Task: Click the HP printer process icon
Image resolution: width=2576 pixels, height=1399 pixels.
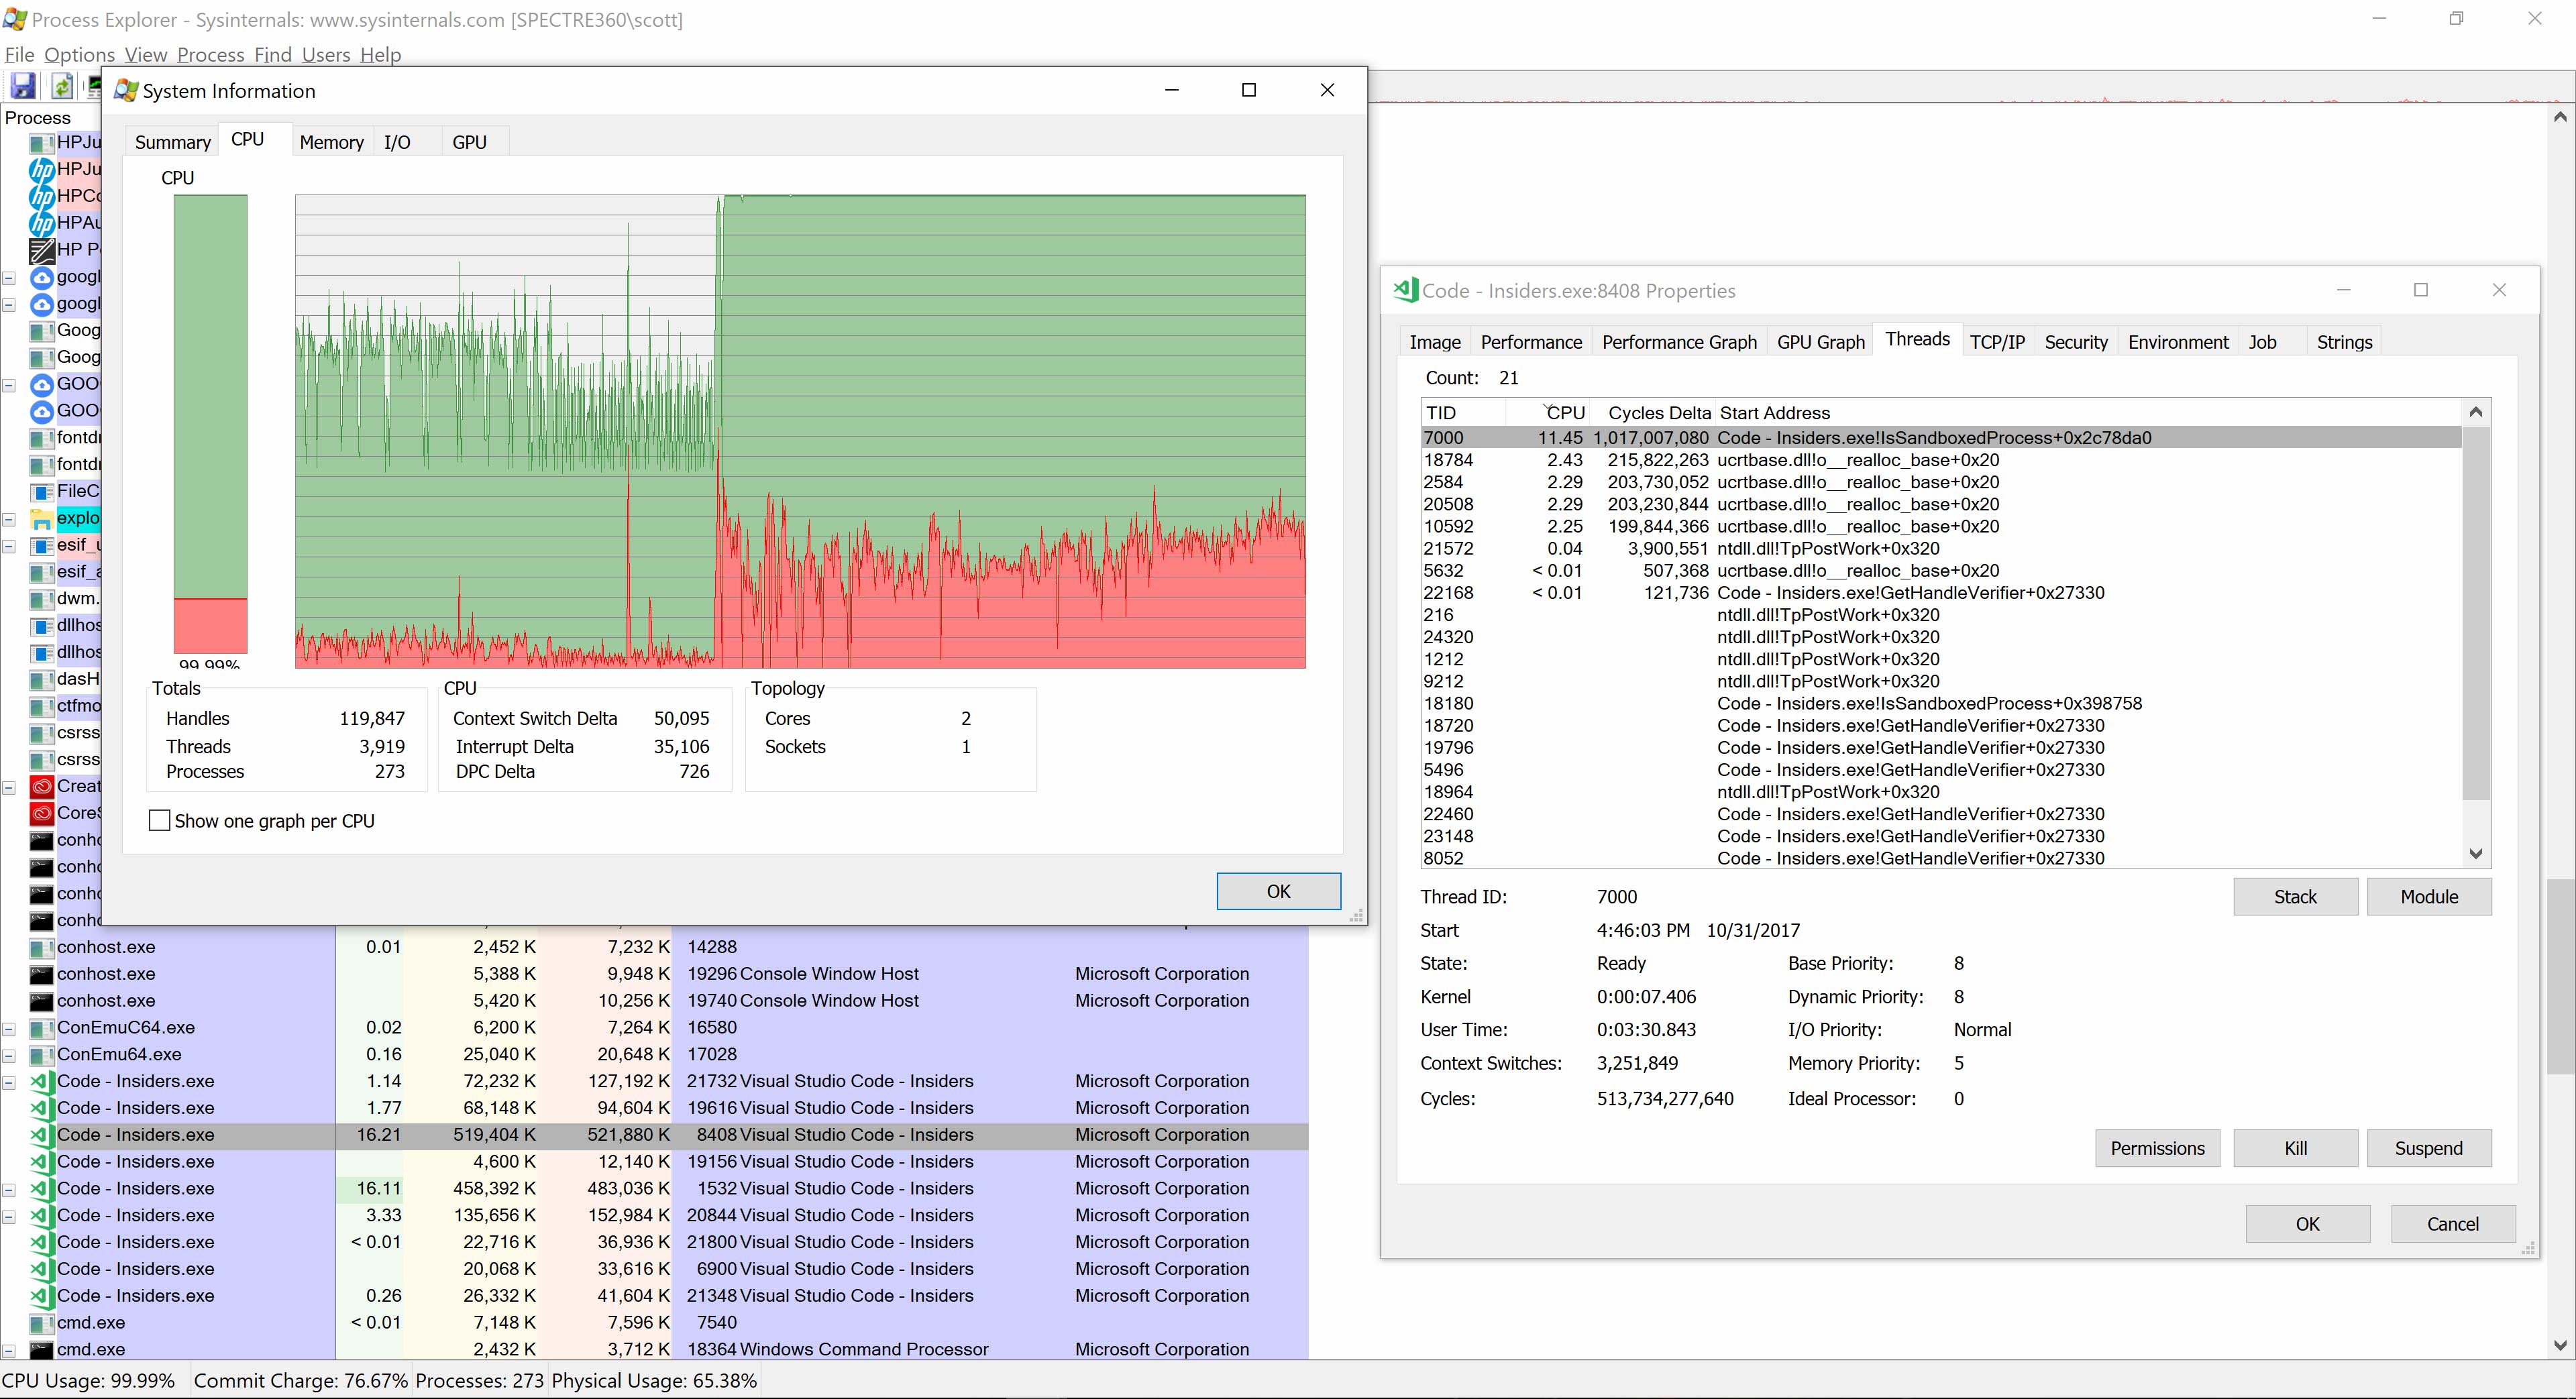Action: pyautogui.click(x=42, y=250)
